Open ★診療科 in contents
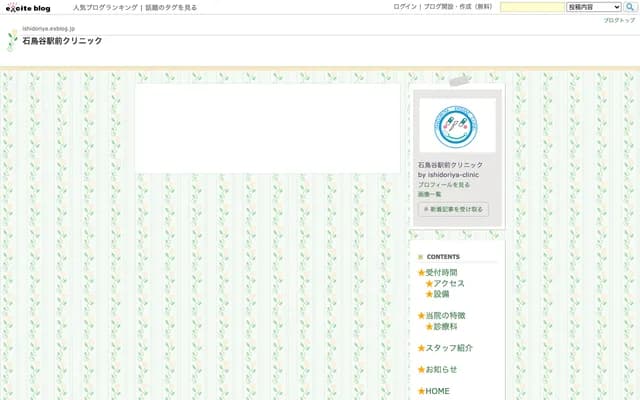This screenshot has height=400, width=640. (441, 327)
